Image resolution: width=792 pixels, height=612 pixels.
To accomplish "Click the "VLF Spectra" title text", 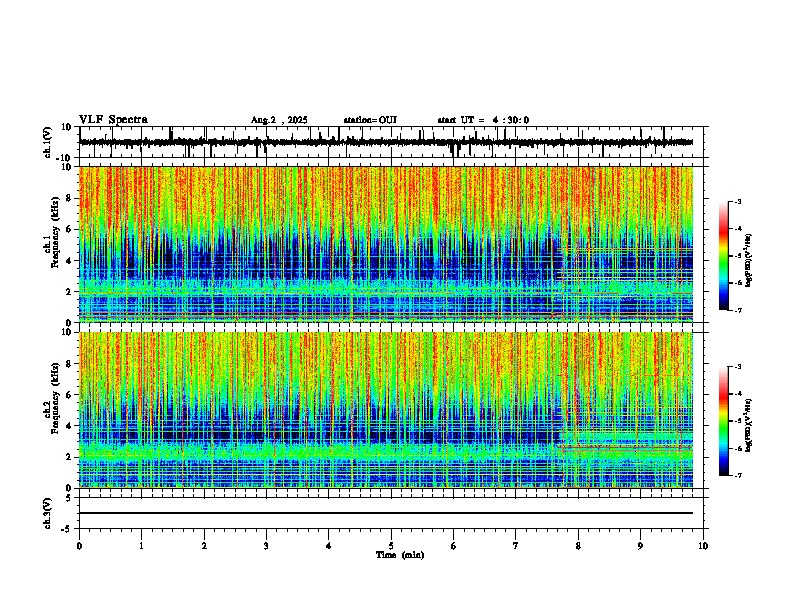I will click(x=113, y=120).
